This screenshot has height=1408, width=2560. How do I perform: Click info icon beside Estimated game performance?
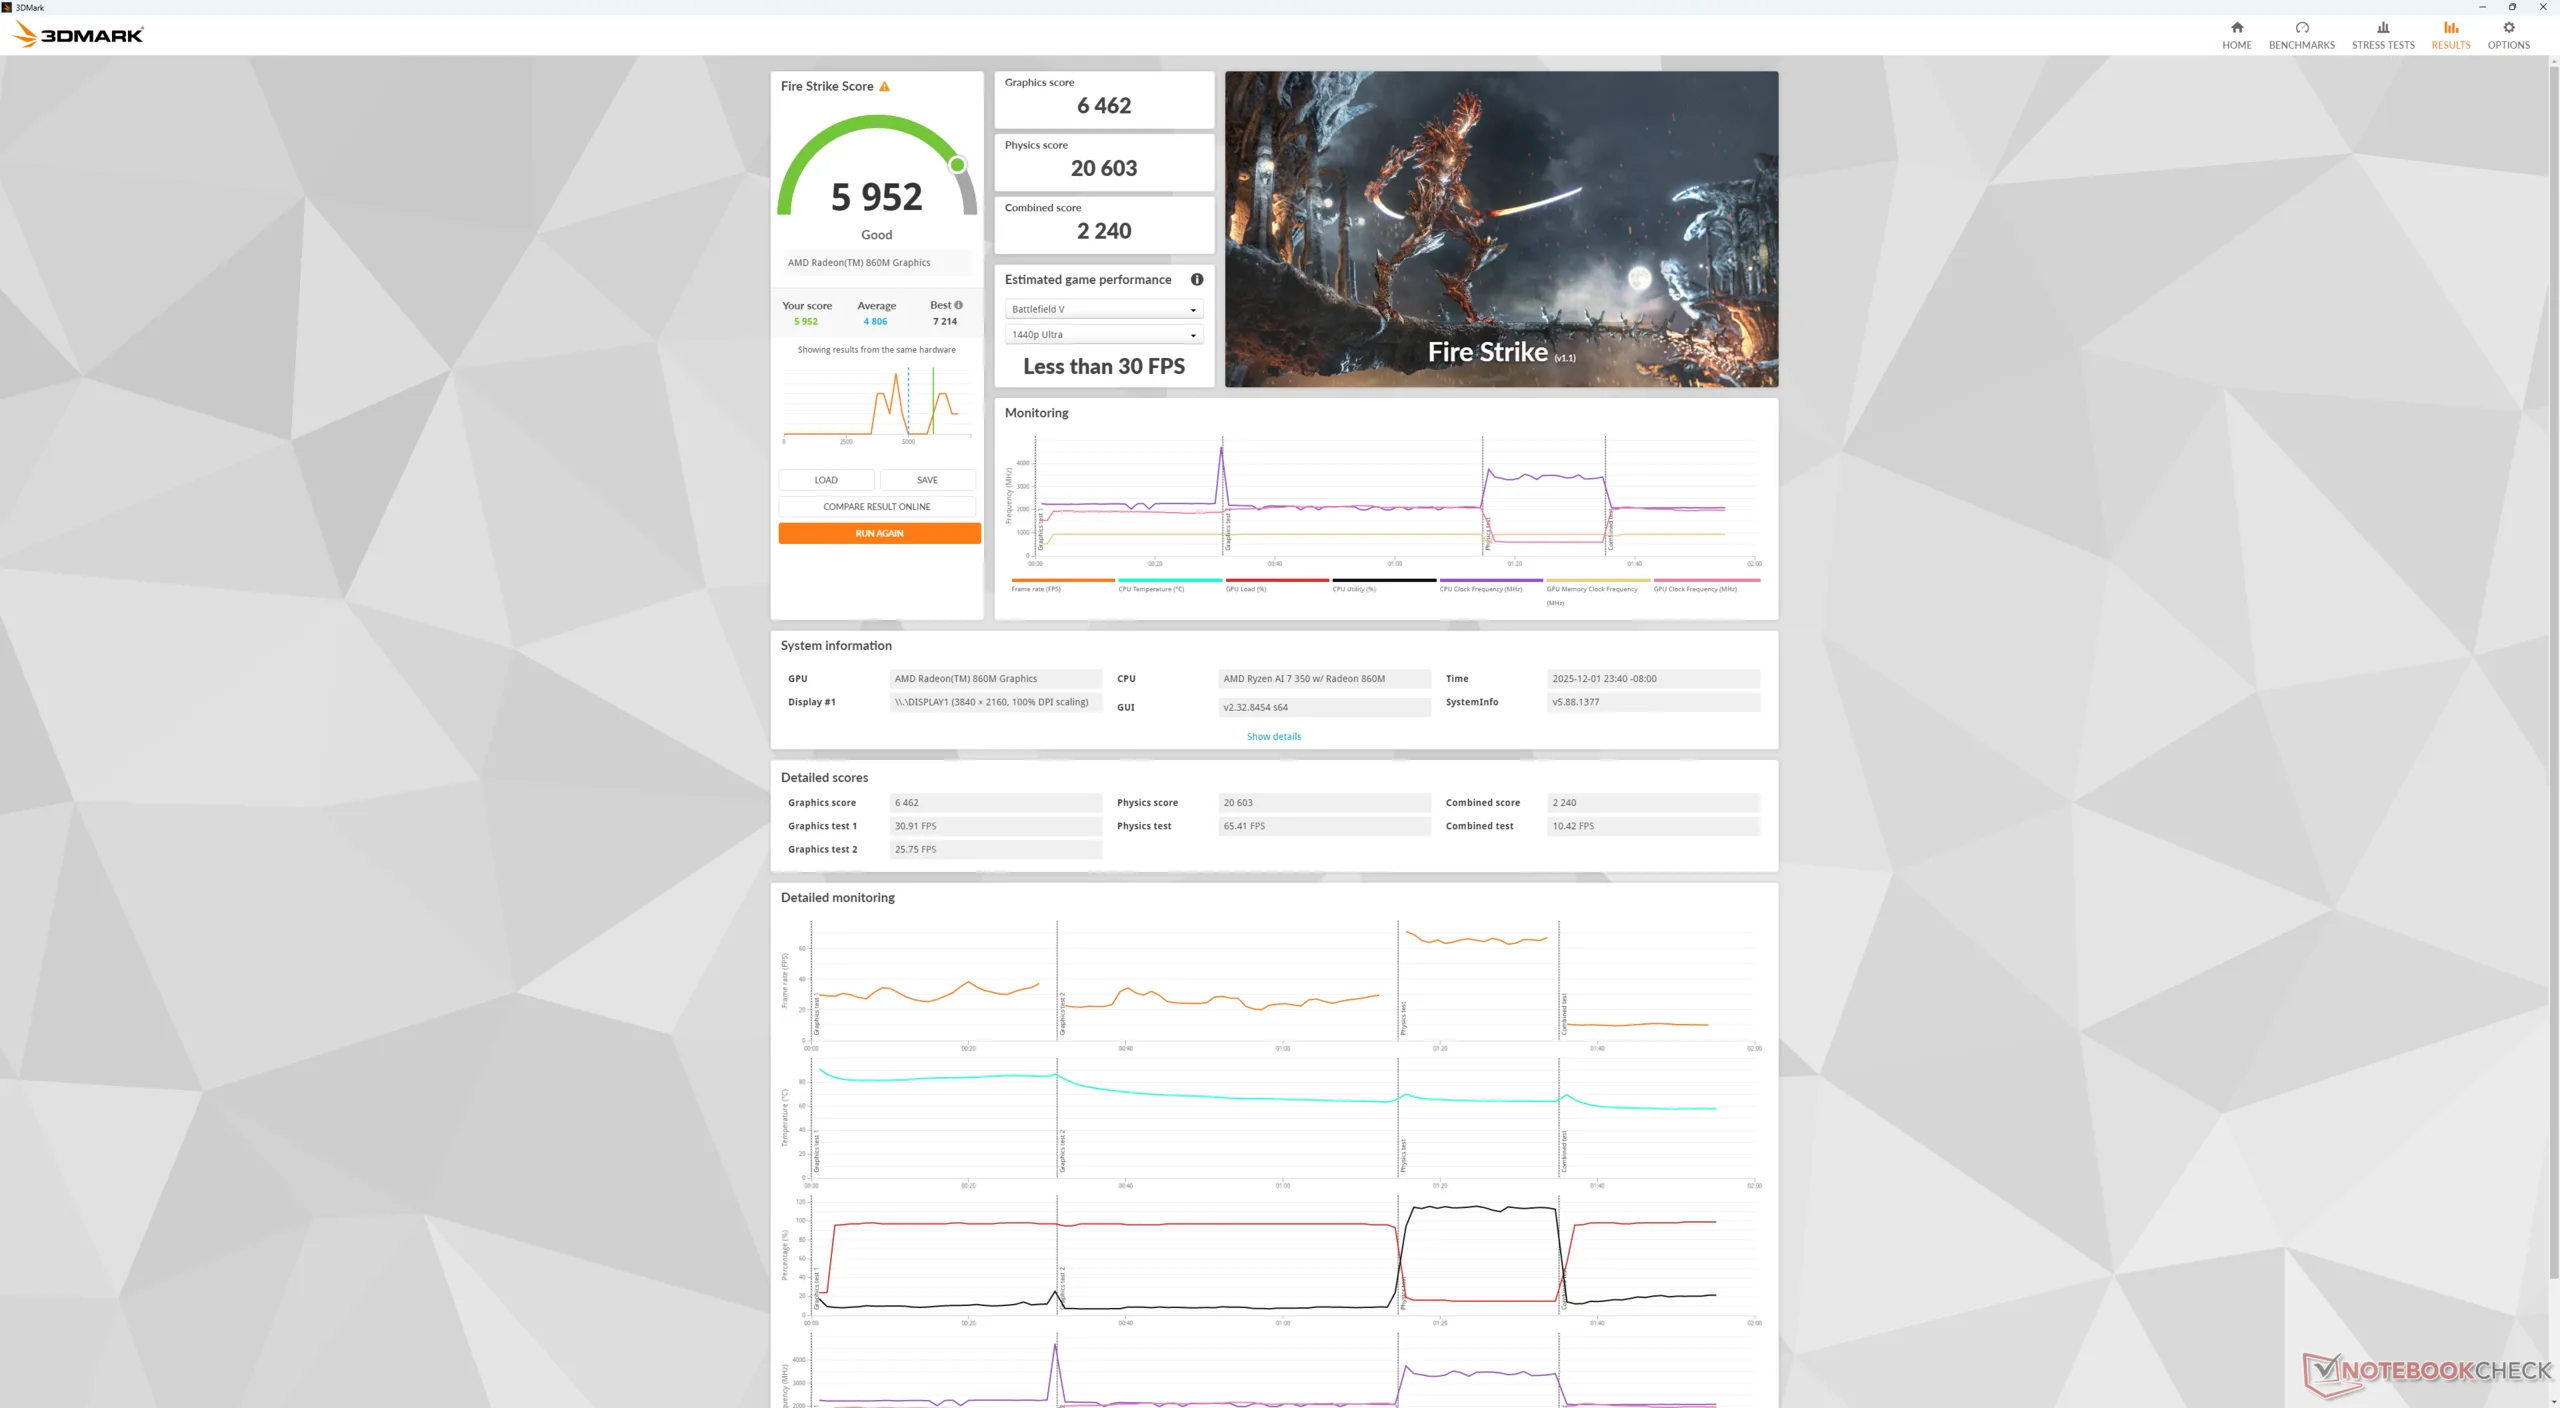coord(1196,280)
